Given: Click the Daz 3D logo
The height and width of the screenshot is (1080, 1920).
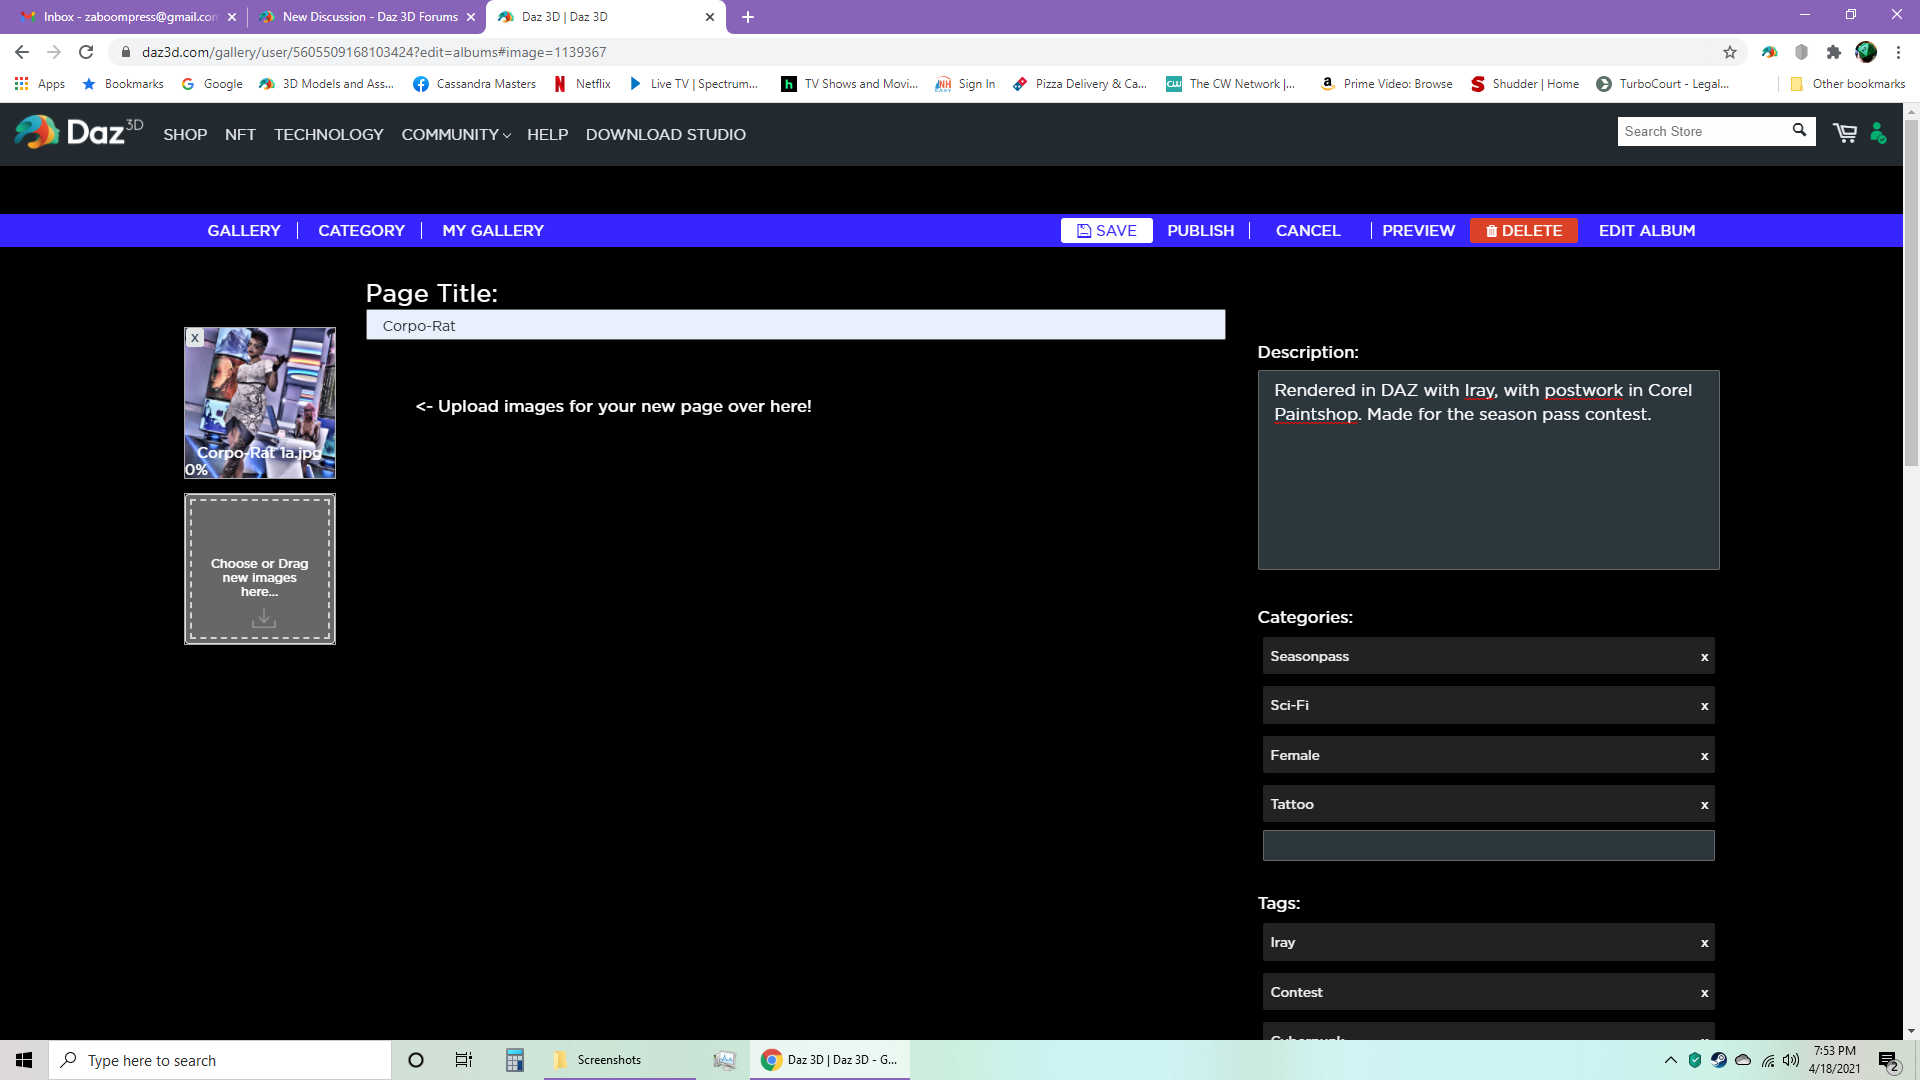Looking at the screenshot, I should pyautogui.click(x=78, y=132).
